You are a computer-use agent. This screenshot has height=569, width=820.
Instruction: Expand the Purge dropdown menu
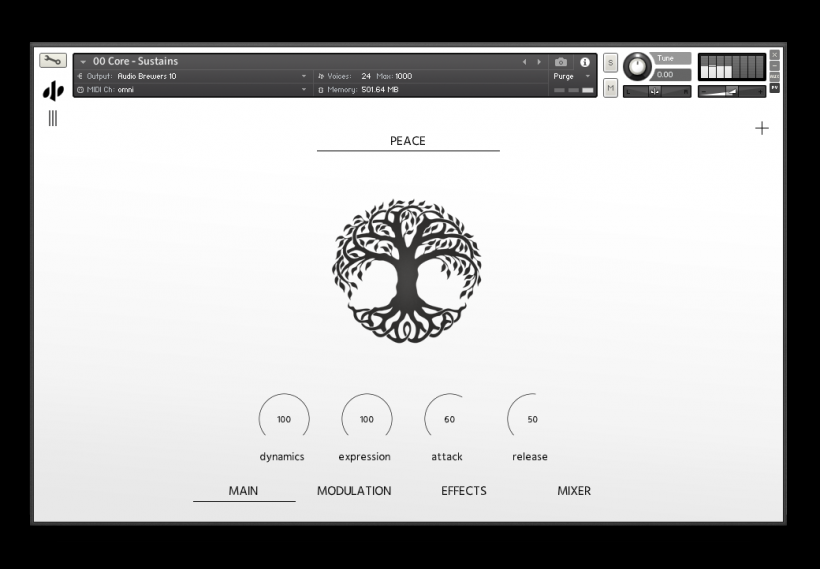[573, 76]
